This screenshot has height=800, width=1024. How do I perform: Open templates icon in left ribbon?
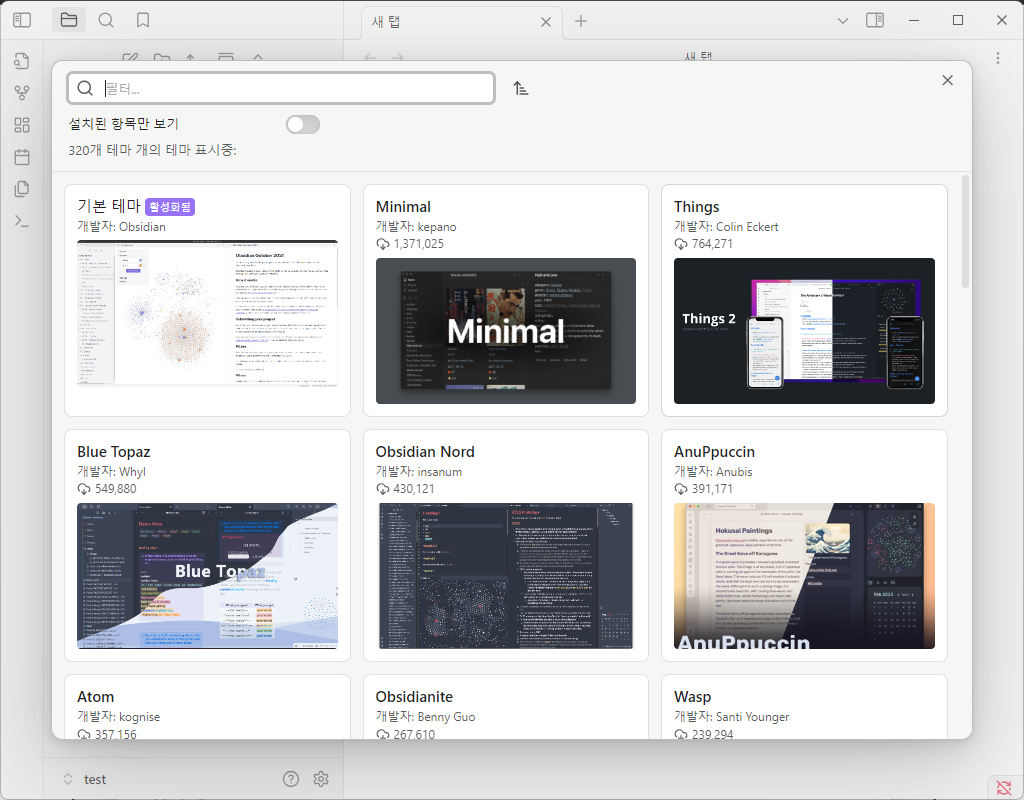coord(22,189)
